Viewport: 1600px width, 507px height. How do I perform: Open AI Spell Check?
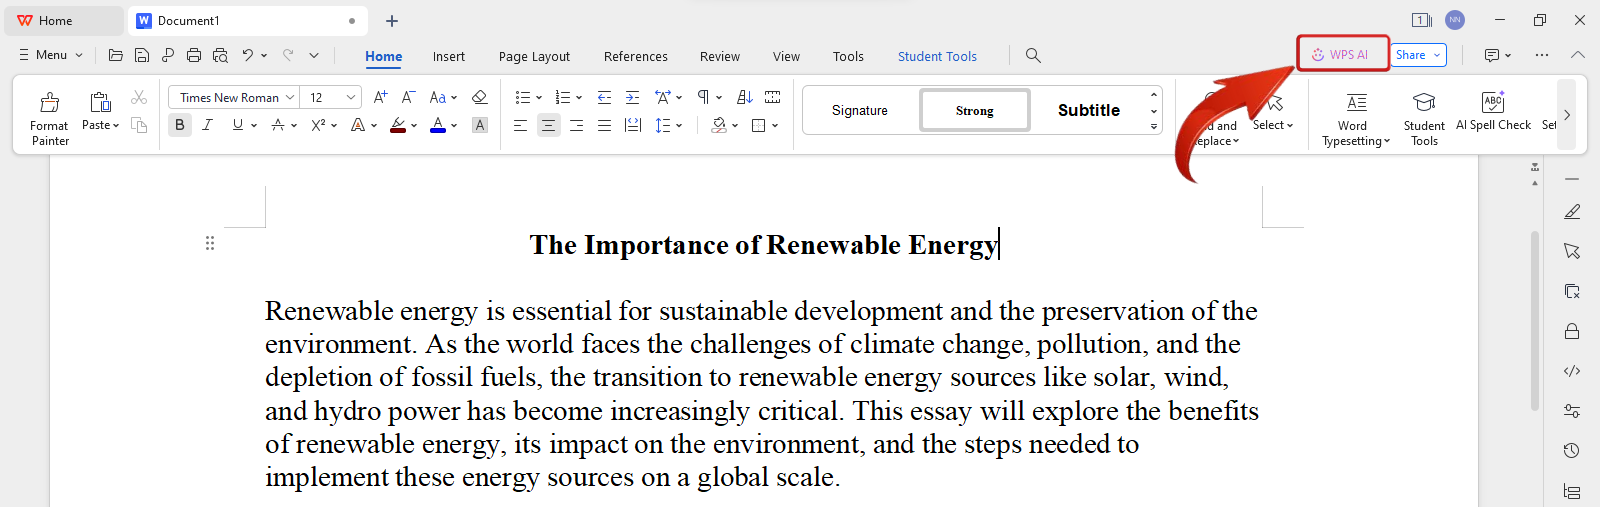click(1493, 111)
